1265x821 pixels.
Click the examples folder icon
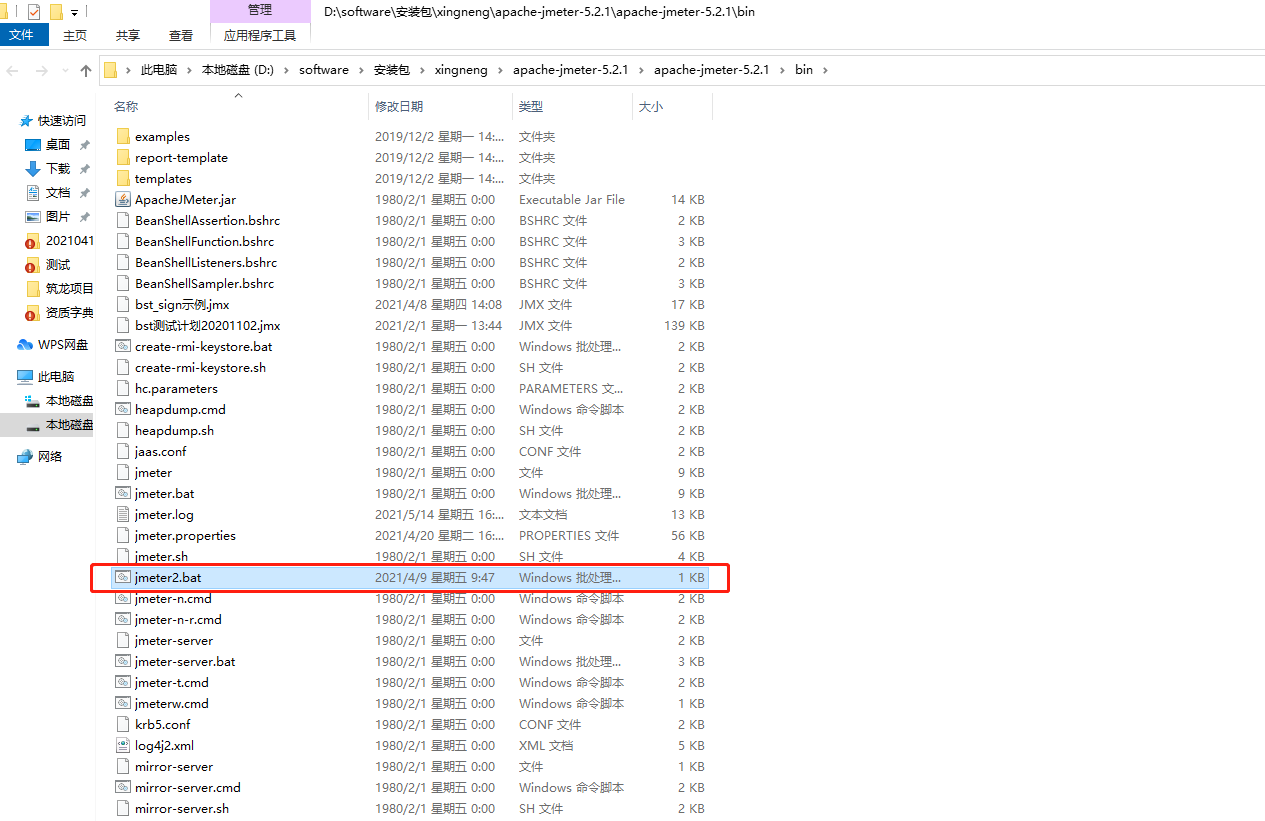[124, 136]
